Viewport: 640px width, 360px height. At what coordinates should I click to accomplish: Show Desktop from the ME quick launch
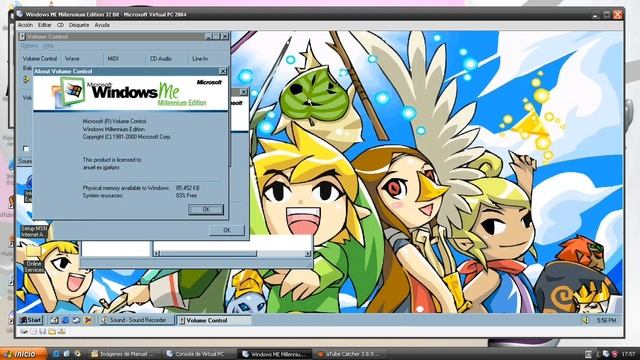coord(54,320)
